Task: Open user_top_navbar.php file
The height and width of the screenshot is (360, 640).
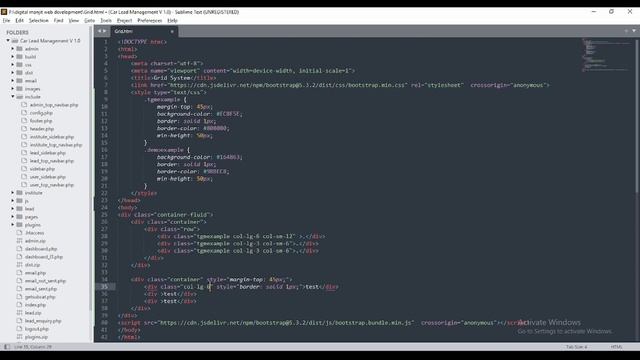Action: pyautogui.click(x=51, y=185)
